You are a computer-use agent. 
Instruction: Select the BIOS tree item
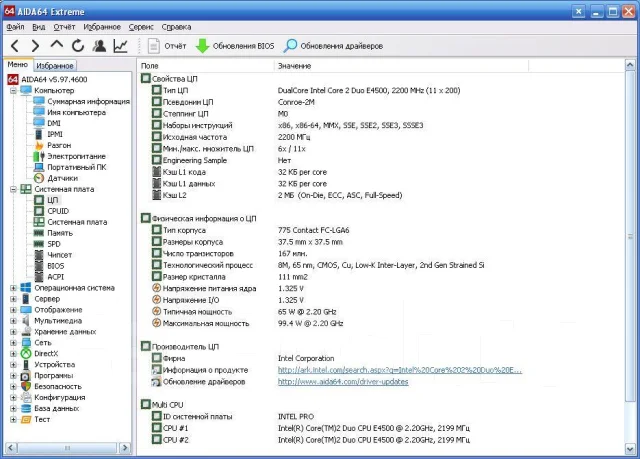click(x=56, y=266)
